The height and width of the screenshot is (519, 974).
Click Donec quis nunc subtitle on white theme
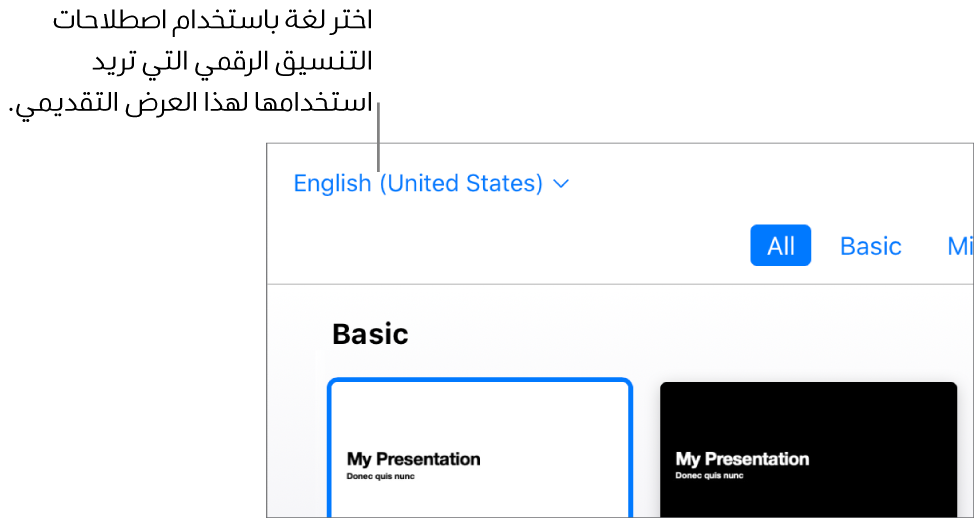pos(381,477)
